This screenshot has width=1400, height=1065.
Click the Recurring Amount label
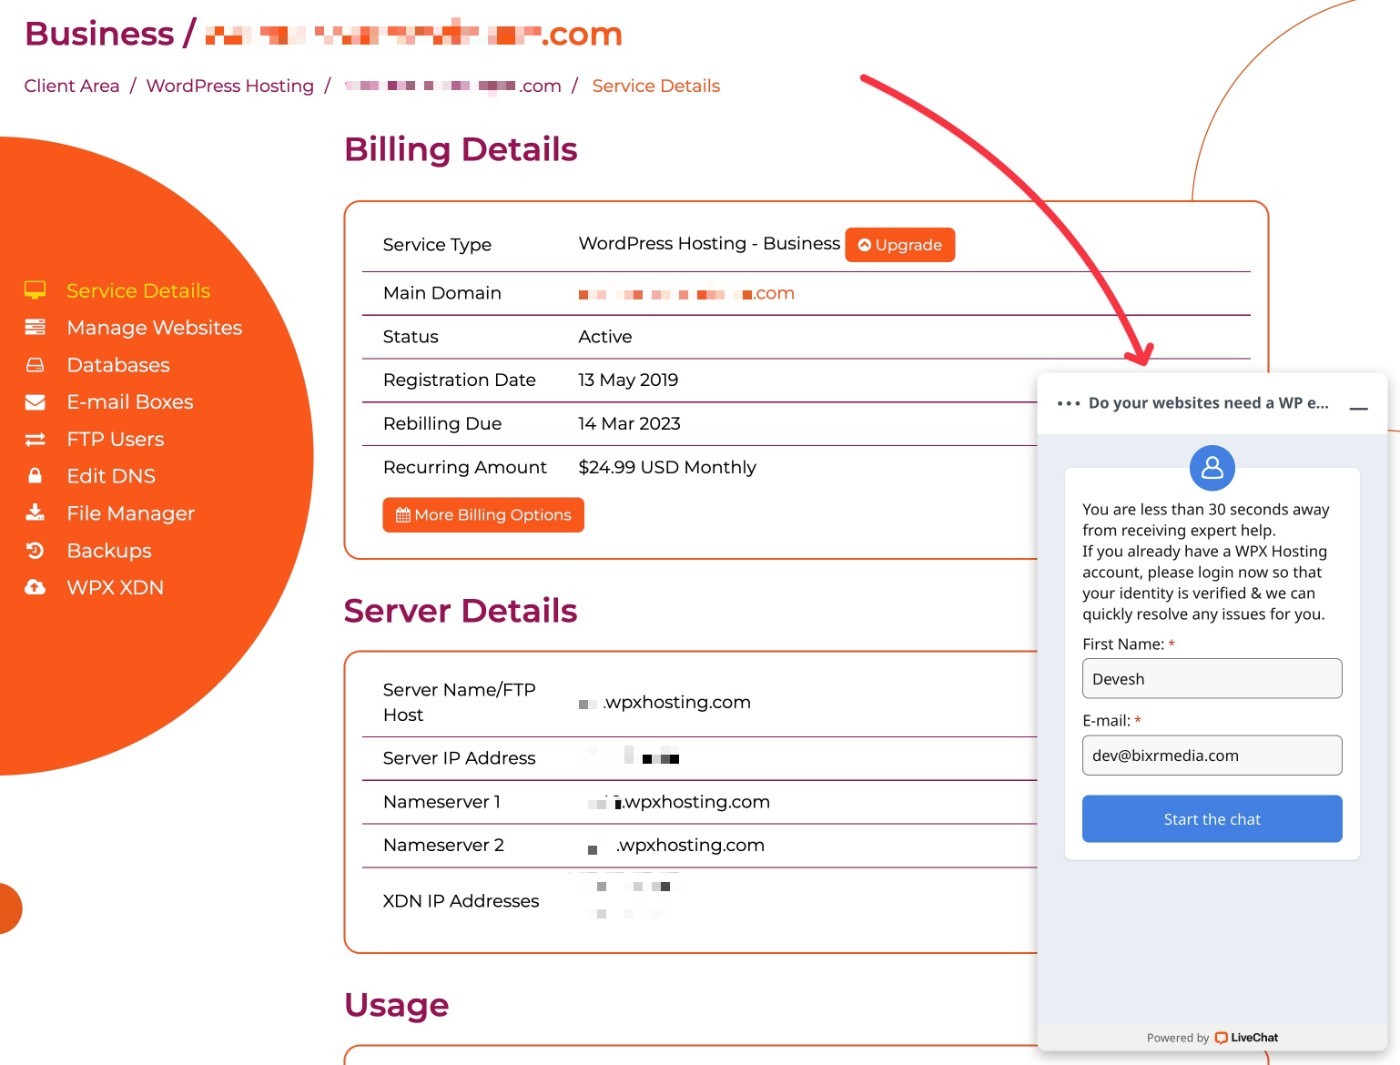point(465,467)
